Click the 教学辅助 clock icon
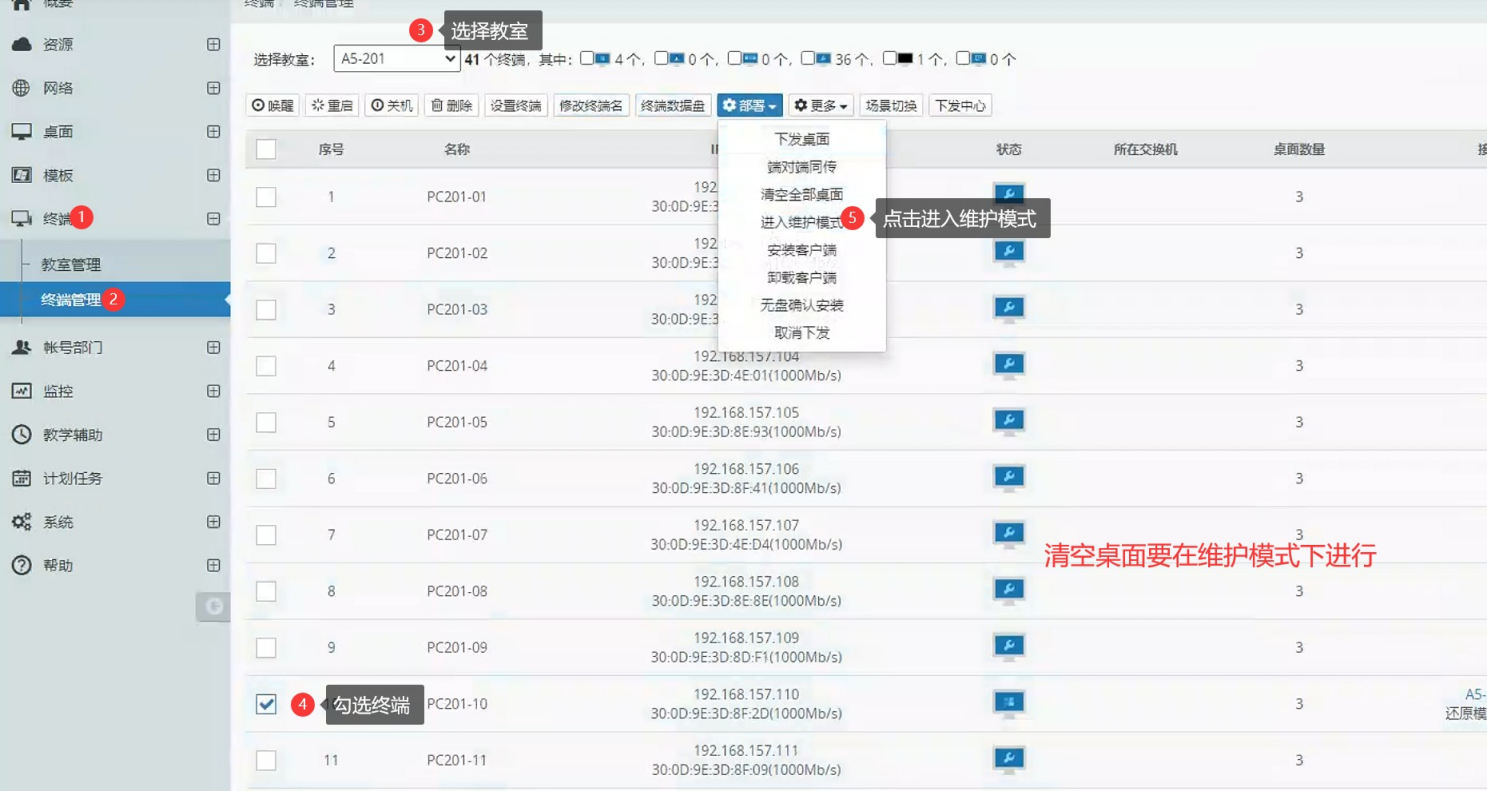This screenshot has width=1487, height=791. pyautogui.click(x=21, y=435)
